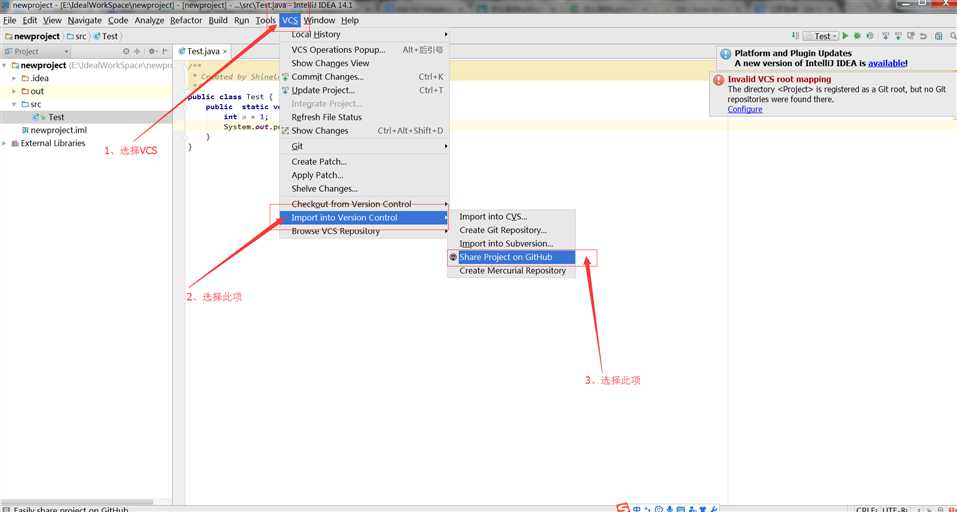Switch to the Test.java tab

pyautogui.click(x=203, y=52)
